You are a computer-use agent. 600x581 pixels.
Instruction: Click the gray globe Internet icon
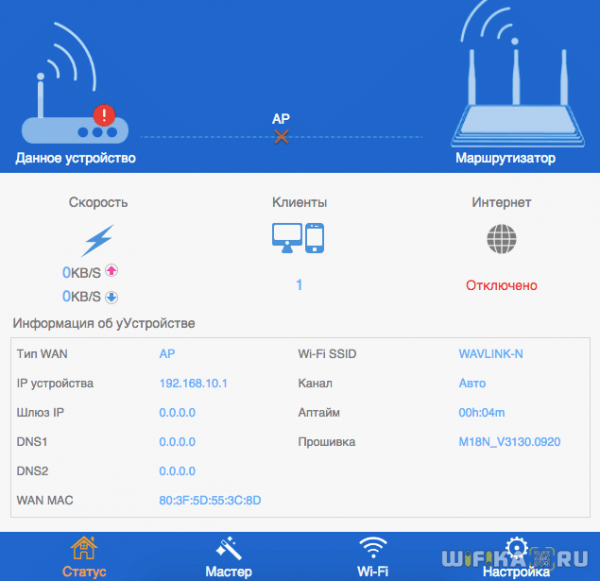tap(501, 239)
